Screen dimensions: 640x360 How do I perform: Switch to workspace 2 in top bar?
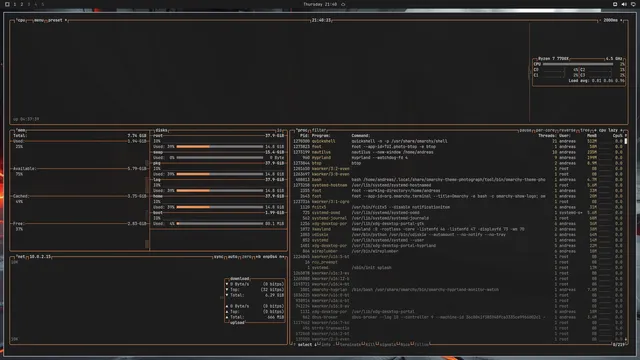click(x=22, y=4)
